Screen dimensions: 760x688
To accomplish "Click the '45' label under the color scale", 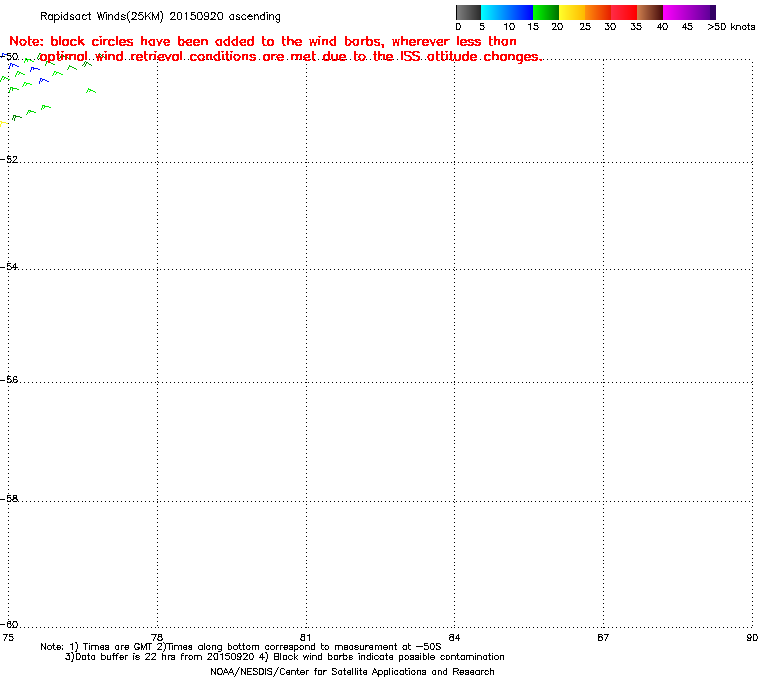I will click(687, 27).
